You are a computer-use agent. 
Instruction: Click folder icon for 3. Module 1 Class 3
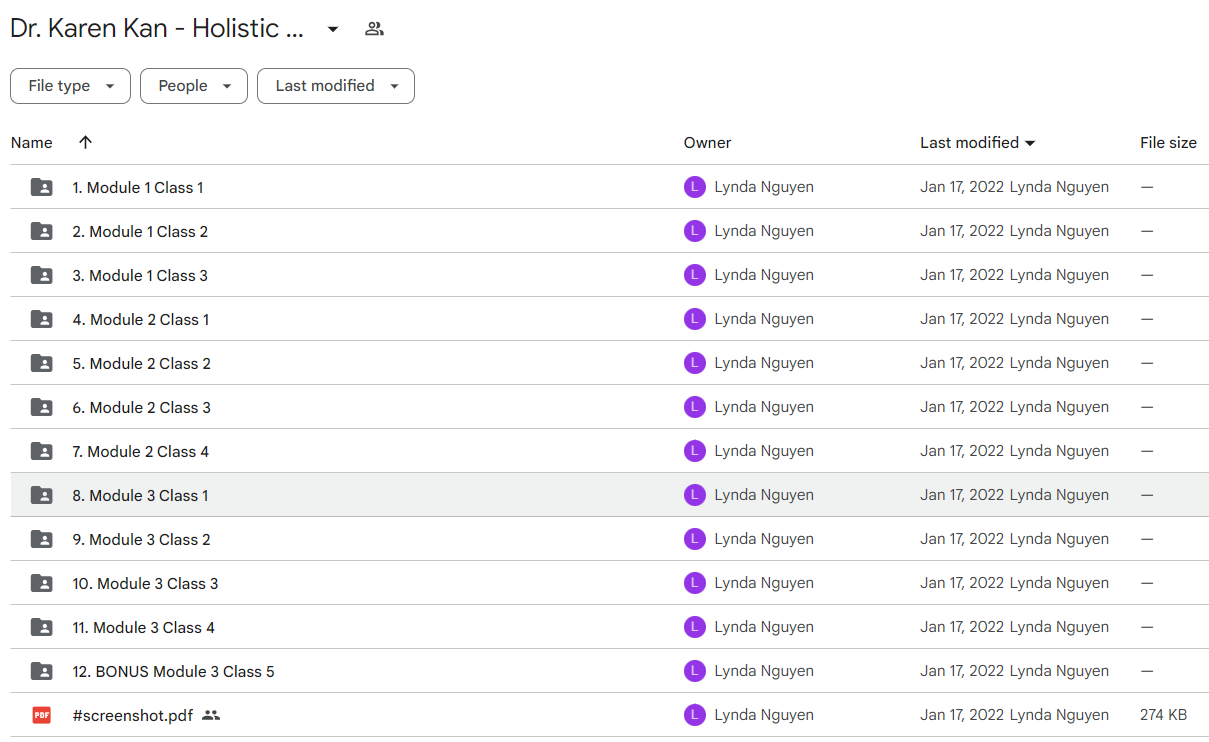pos(41,275)
